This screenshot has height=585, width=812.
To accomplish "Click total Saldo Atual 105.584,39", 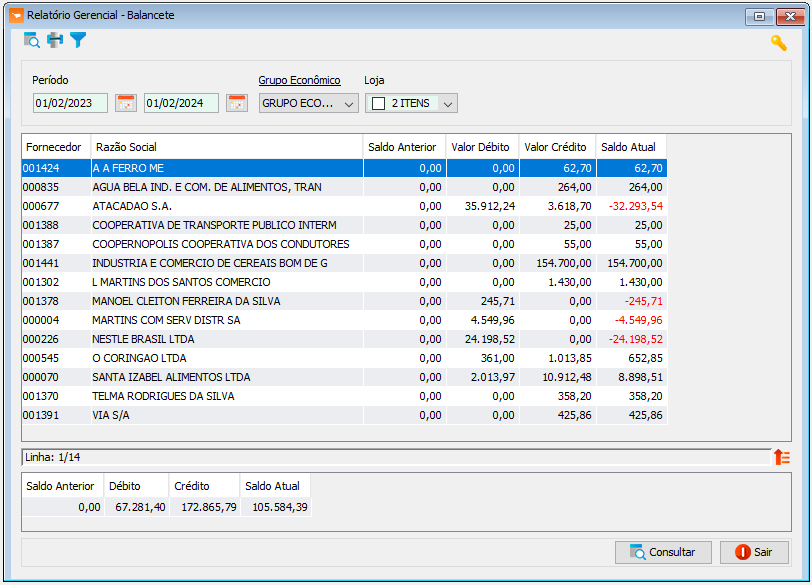I will point(280,507).
